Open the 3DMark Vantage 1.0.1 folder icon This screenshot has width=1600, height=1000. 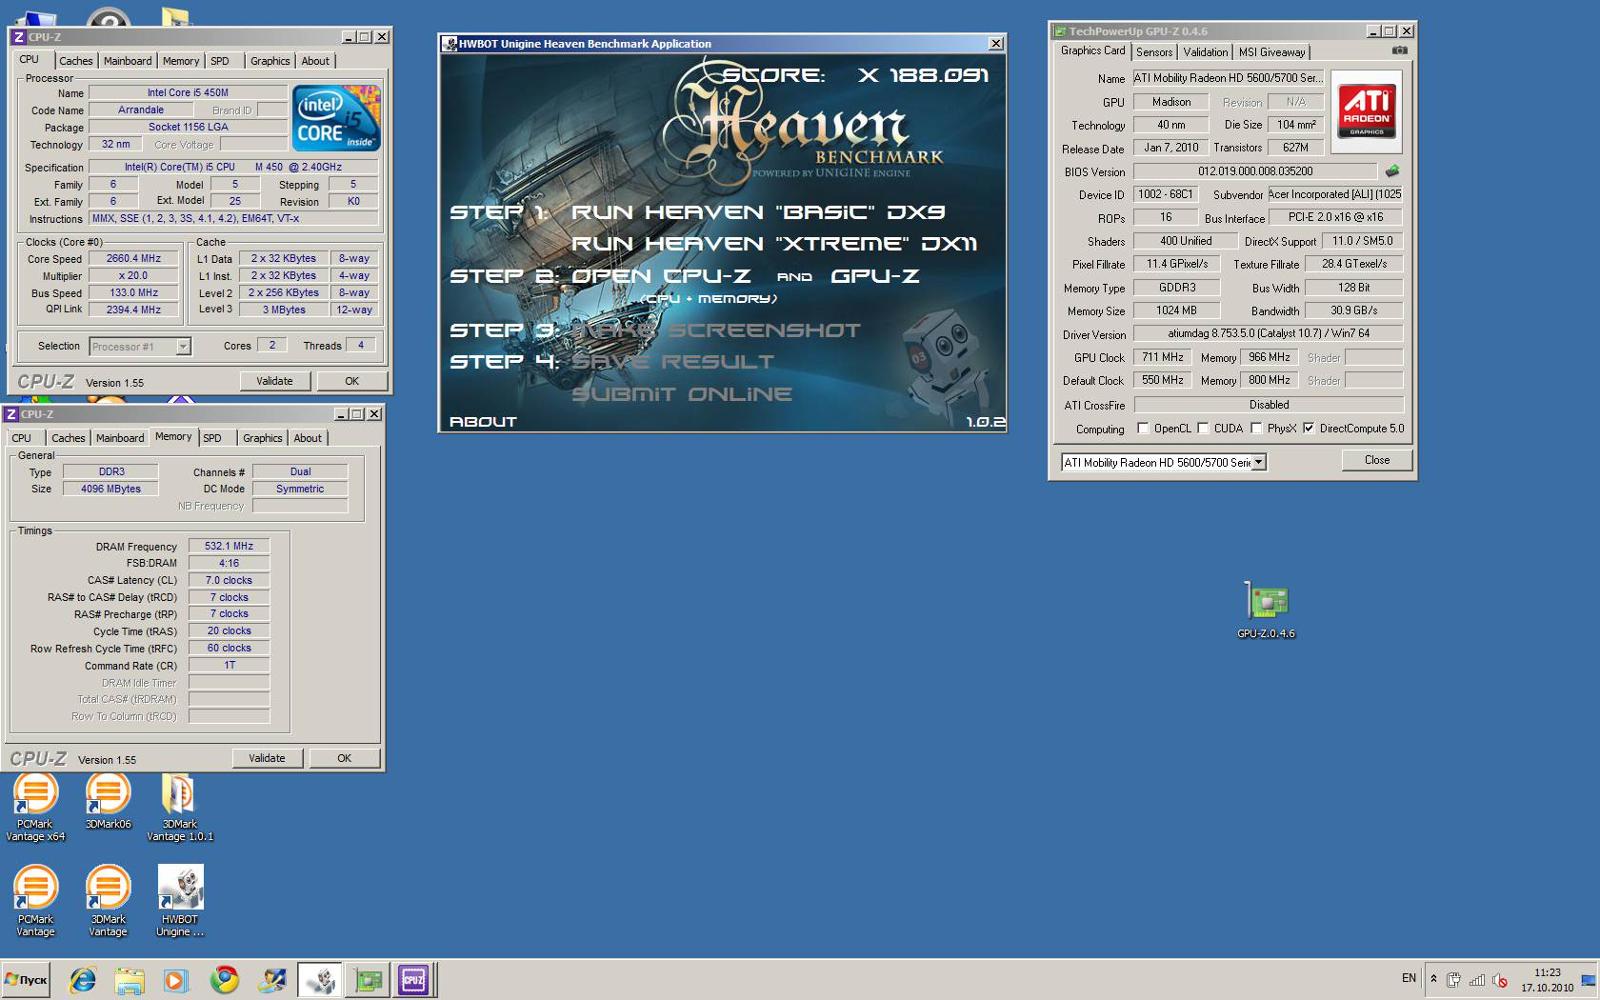point(180,808)
